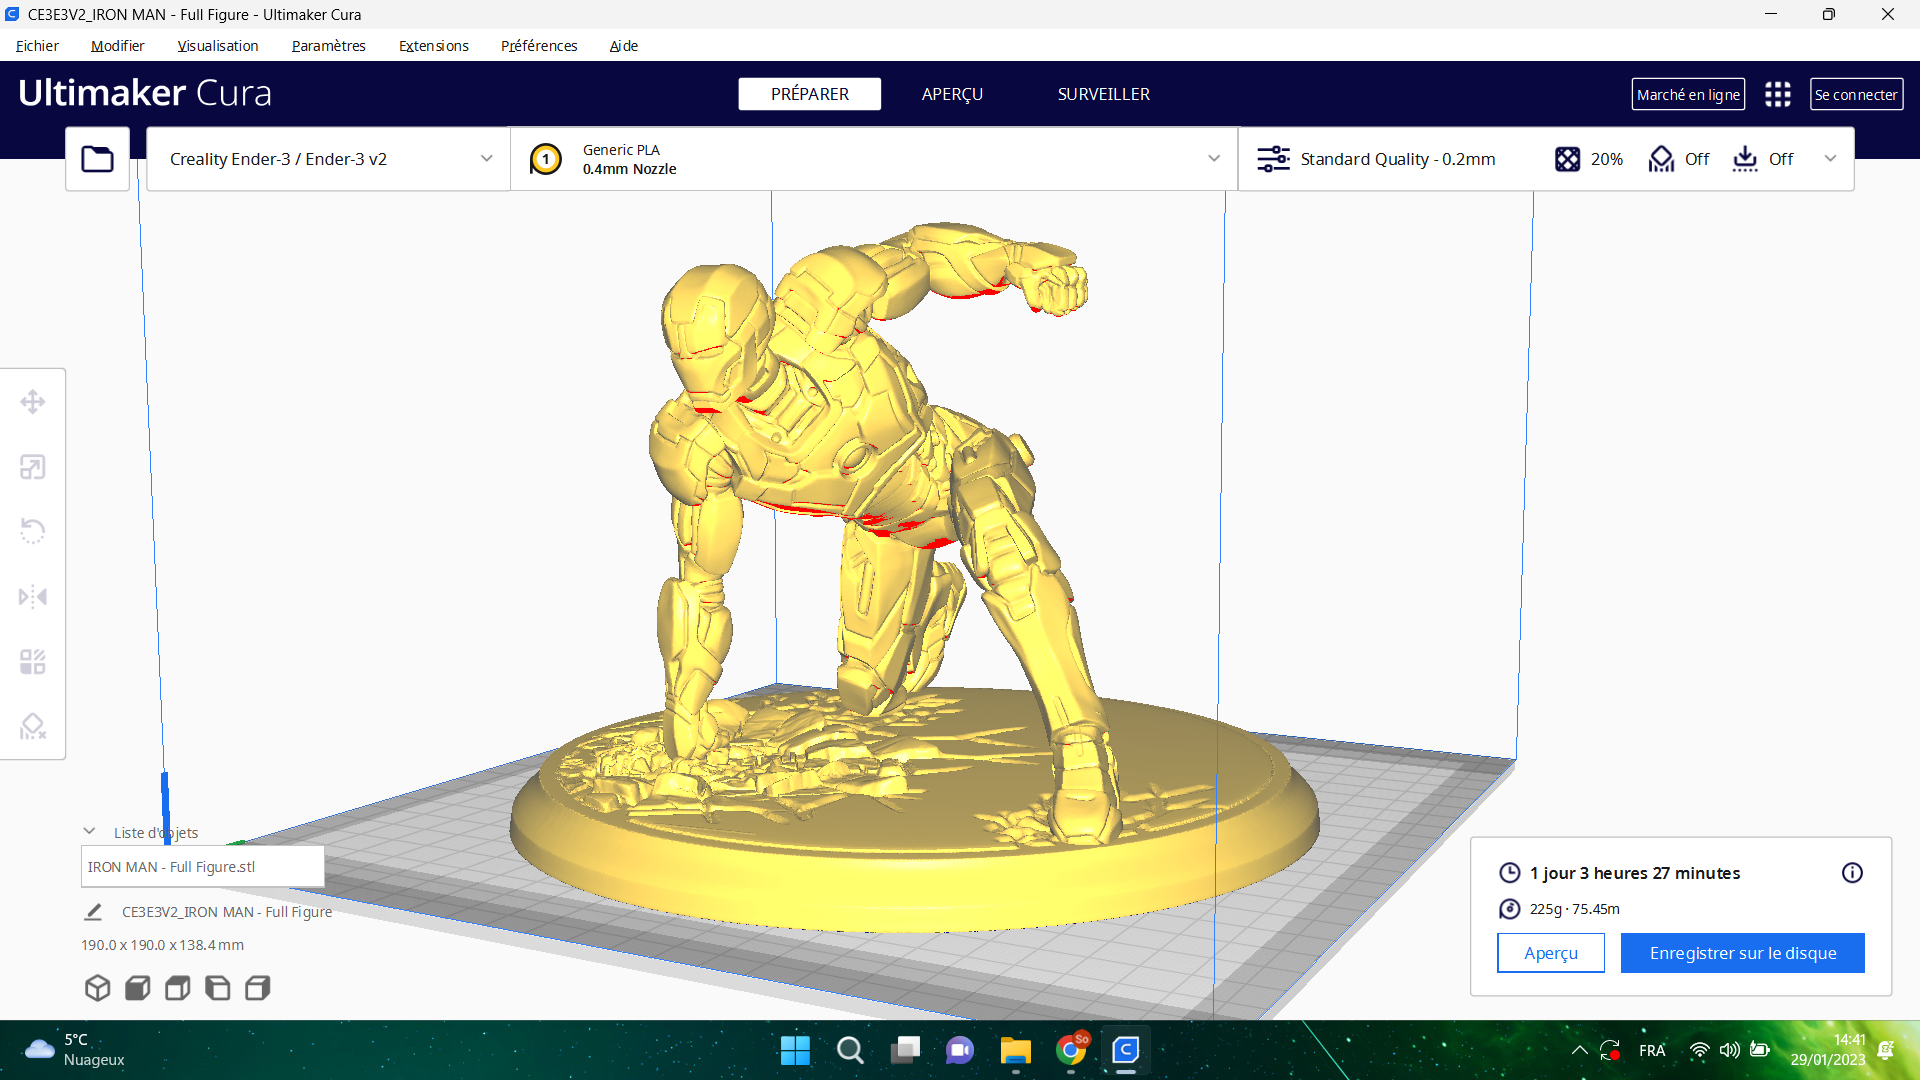1920x1080 pixels.
Task: Switch to 3D view cube icon
Action: click(97, 988)
